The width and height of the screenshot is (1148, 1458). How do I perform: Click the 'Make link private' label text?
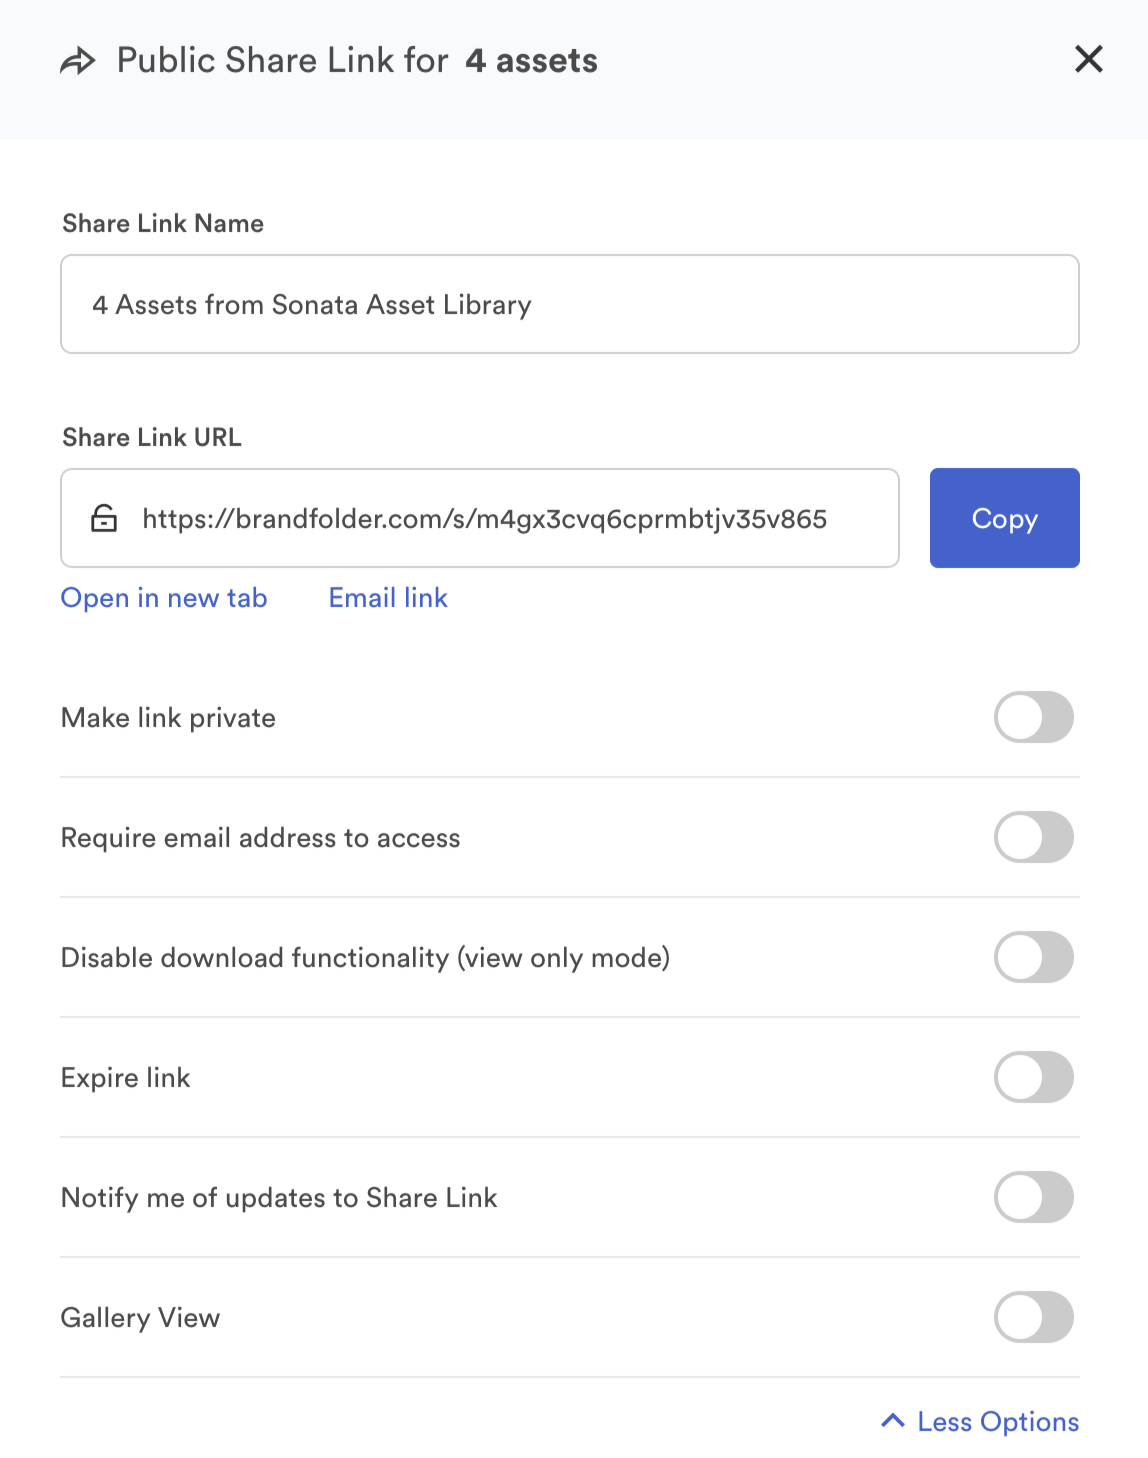pyautogui.click(x=168, y=718)
